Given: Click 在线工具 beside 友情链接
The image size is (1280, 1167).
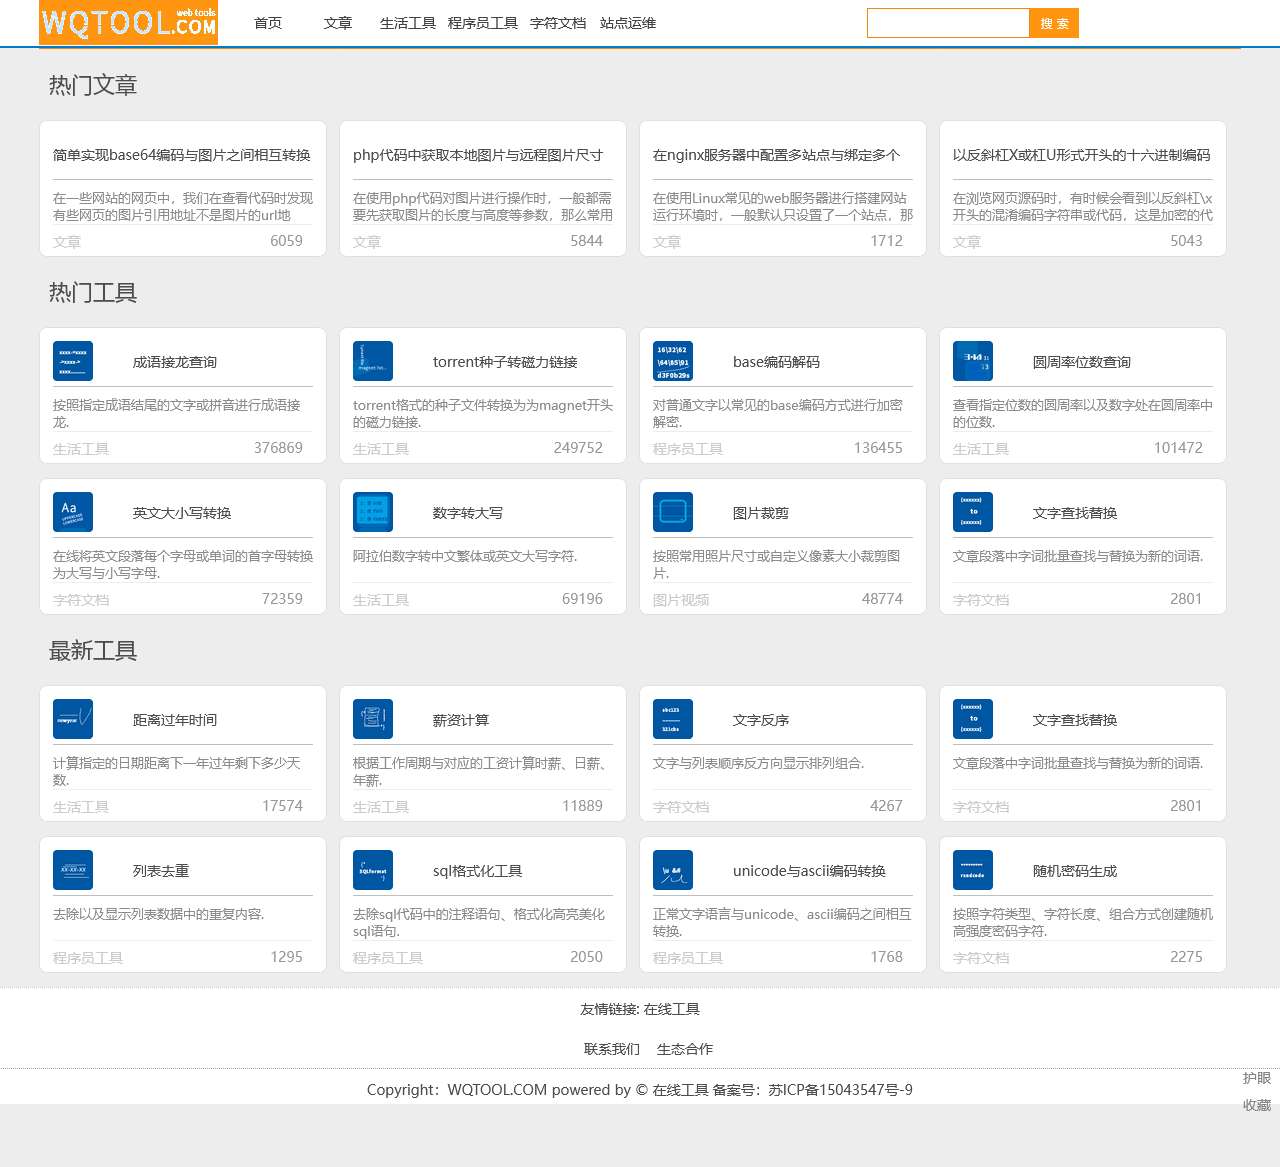Looking at the screenshot, I should [x=672, y=1009].
